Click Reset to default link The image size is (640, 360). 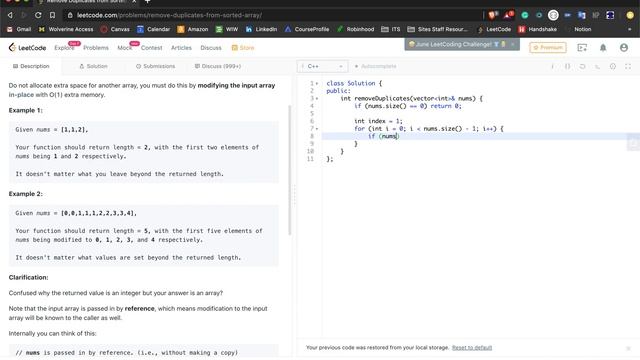coord(472,348)
